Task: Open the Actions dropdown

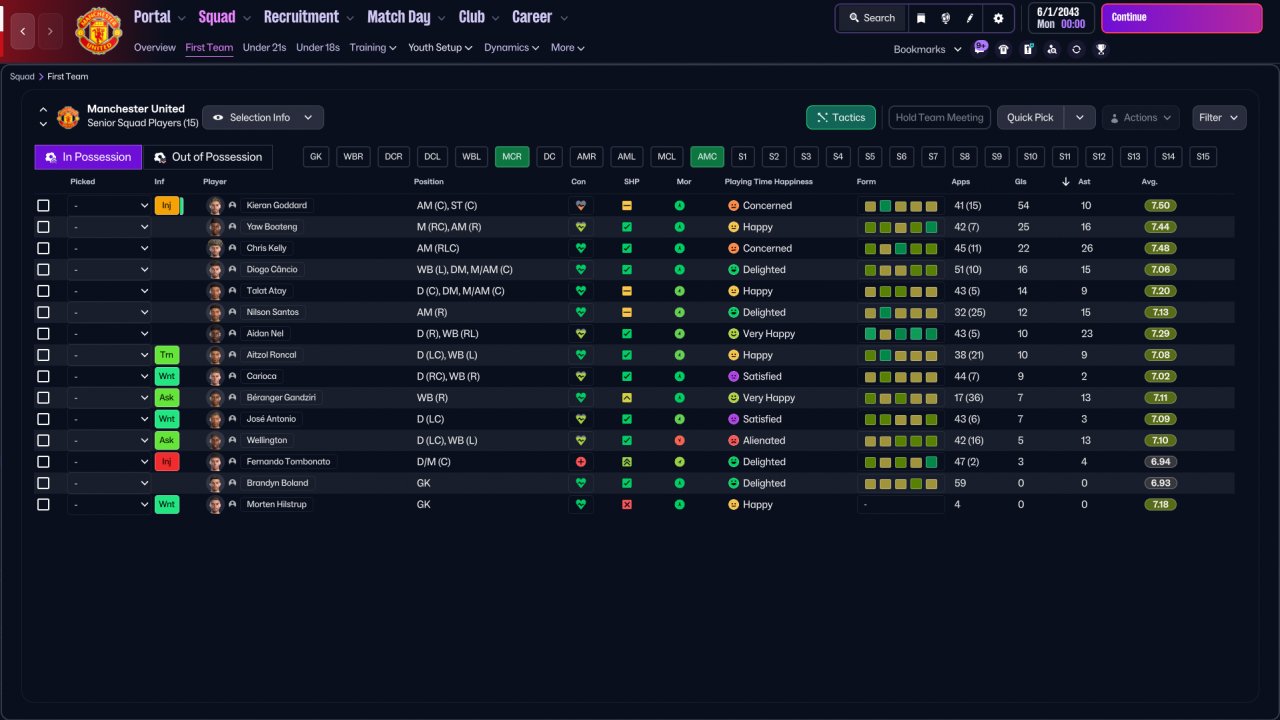Action: 1141,118
